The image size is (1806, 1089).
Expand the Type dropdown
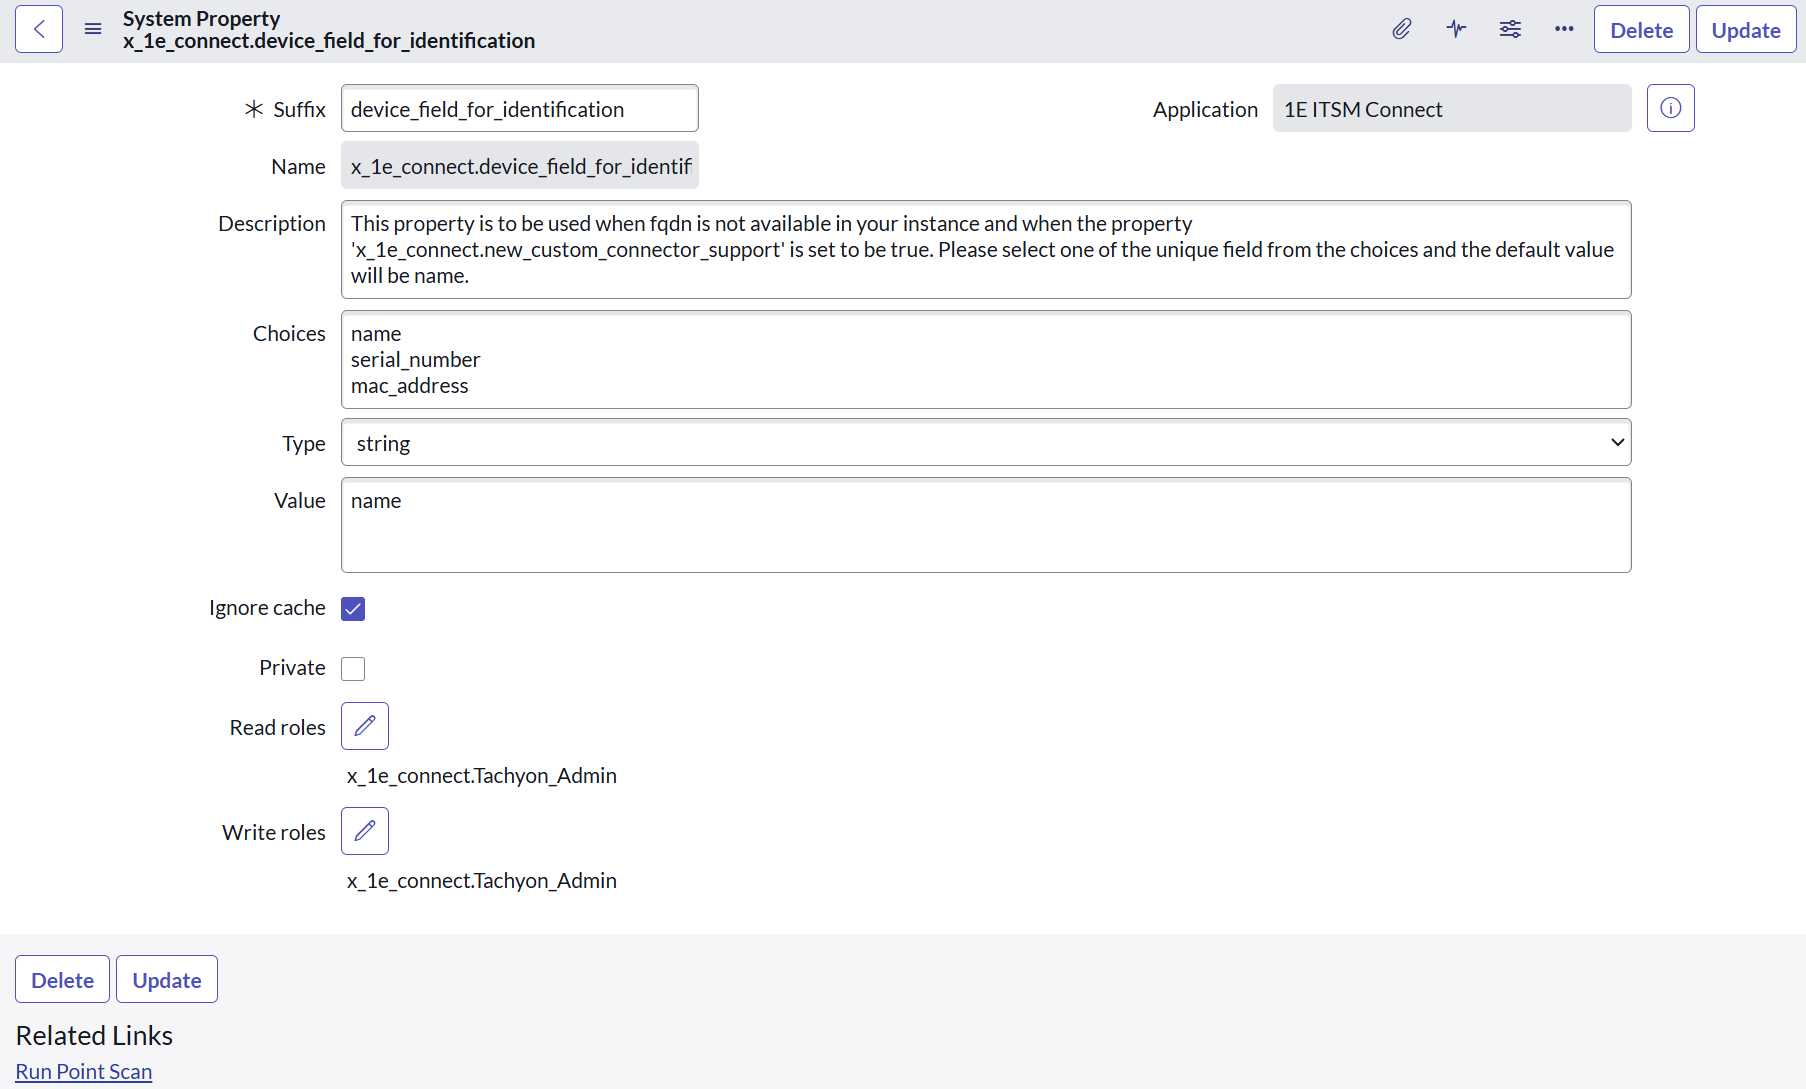coord(985,443)
